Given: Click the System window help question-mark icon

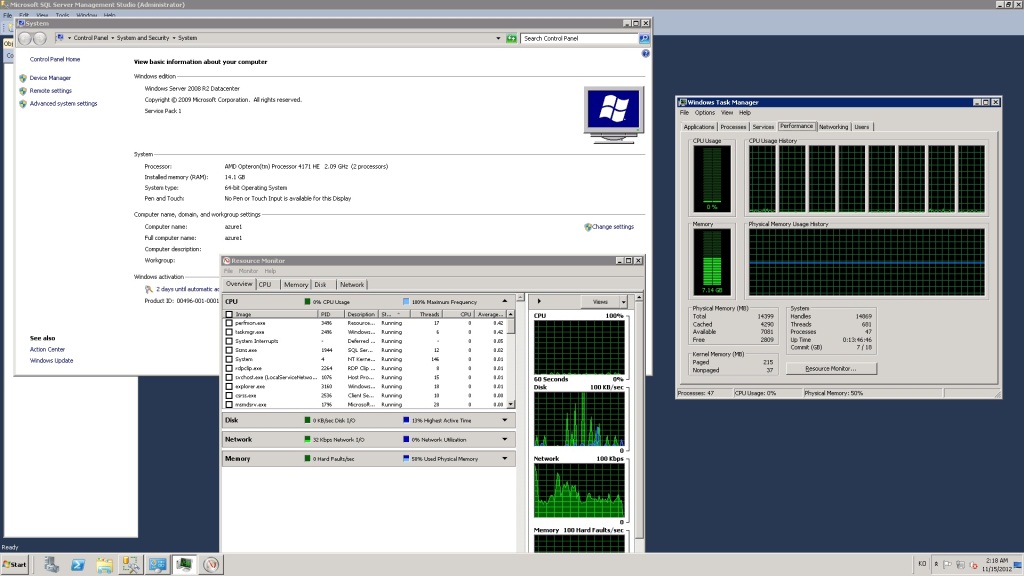Looking at the screenshot, I should click(645, 54).
